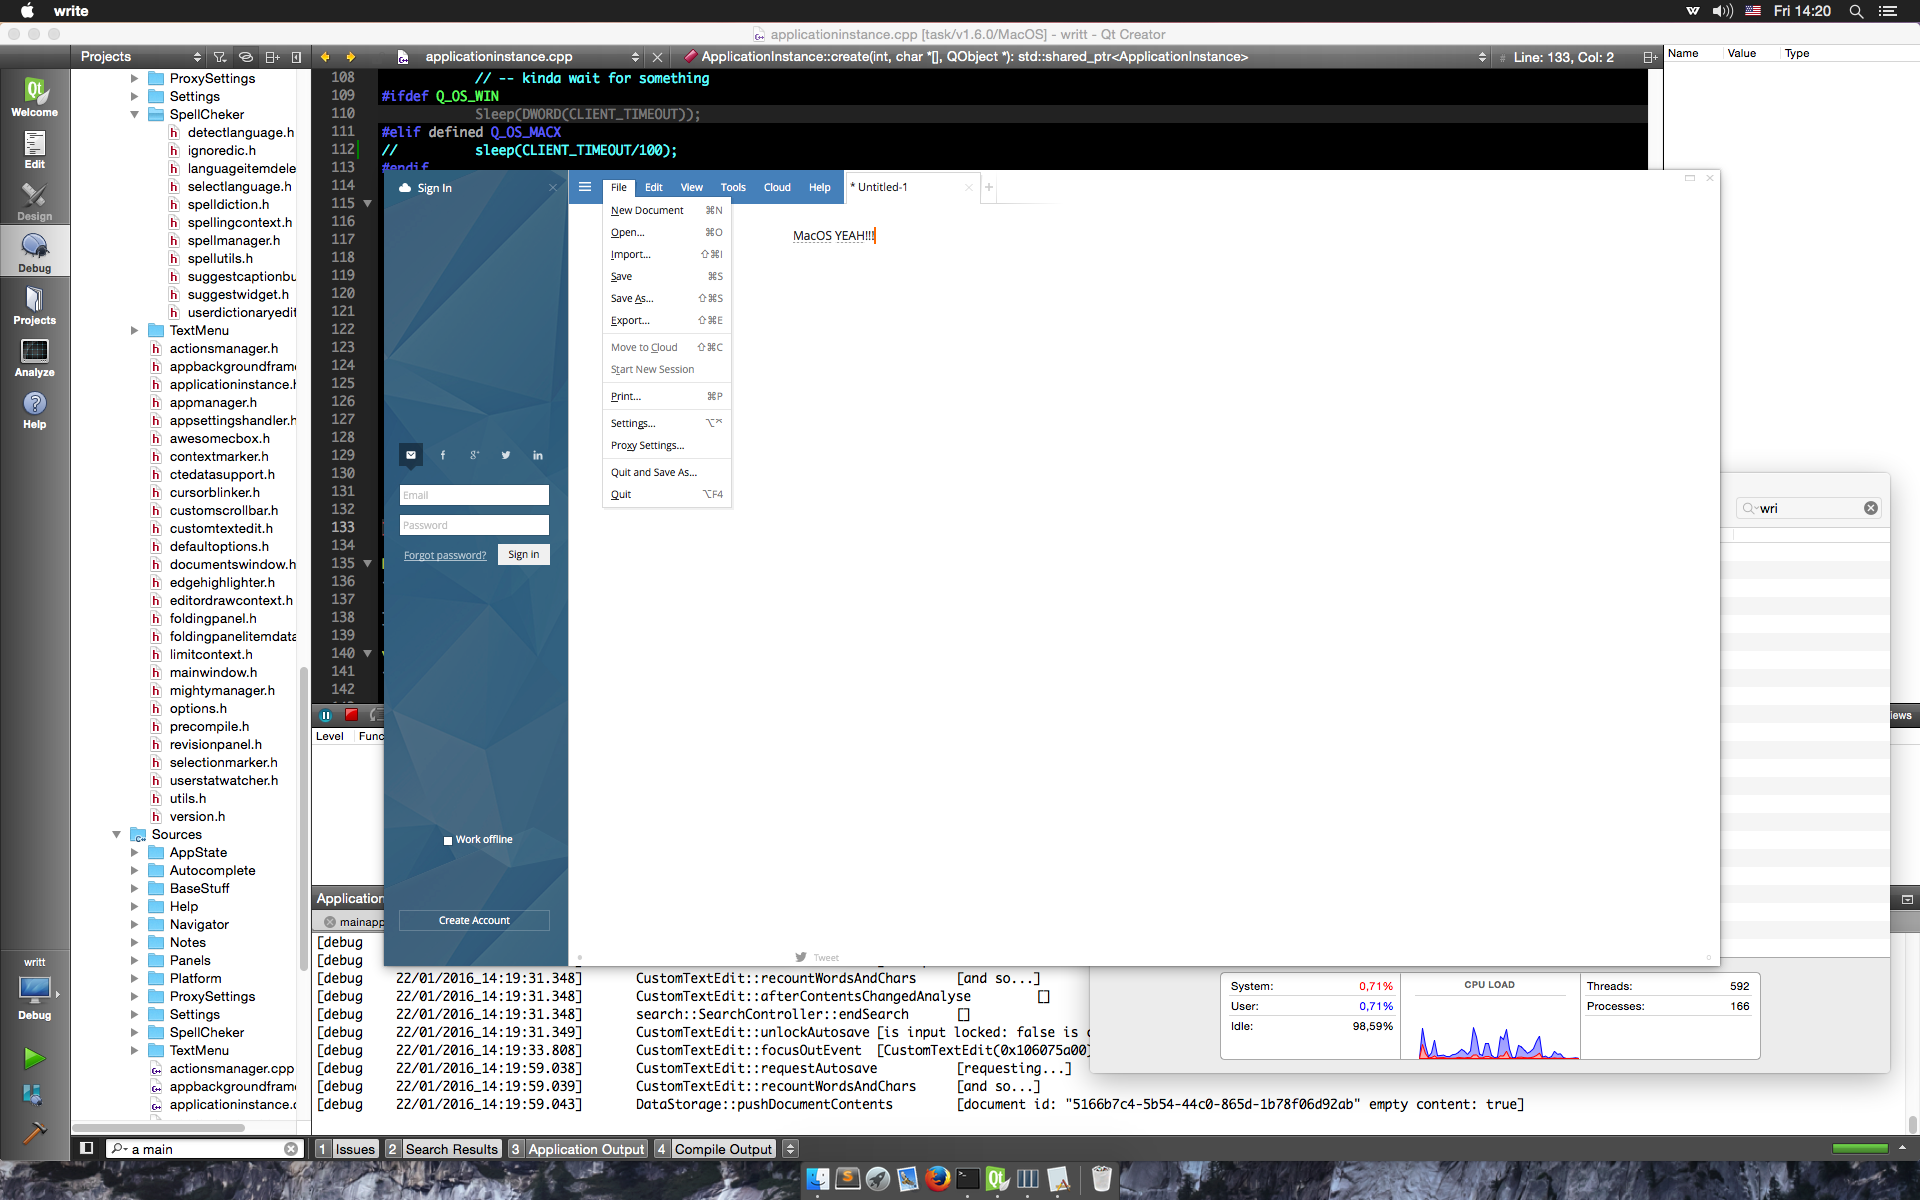This screenshot has height=1200, width=1920.
Task: Choose Save As... from File menu
Action: click(x=667, y=298)
